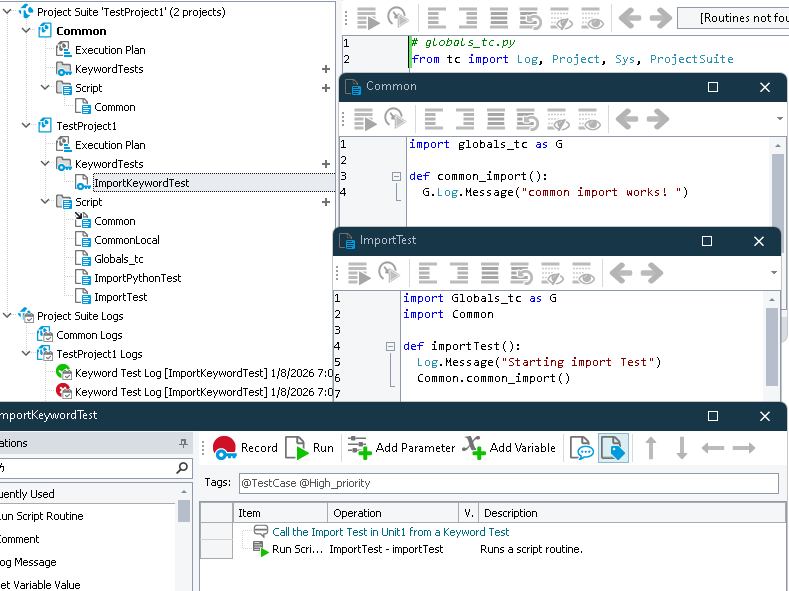Pin the Operations panel with pushpin icon
Viewport: 789px width, 591px height.
pos(183,443)
